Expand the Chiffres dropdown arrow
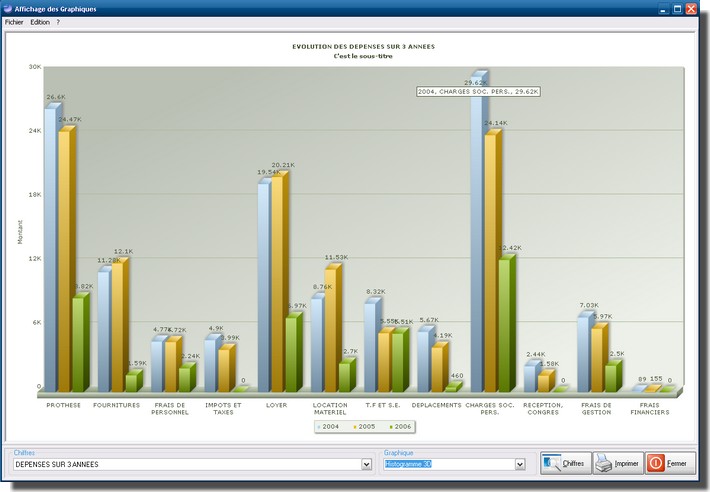This screenshot has height=492, width=710. 366,464
